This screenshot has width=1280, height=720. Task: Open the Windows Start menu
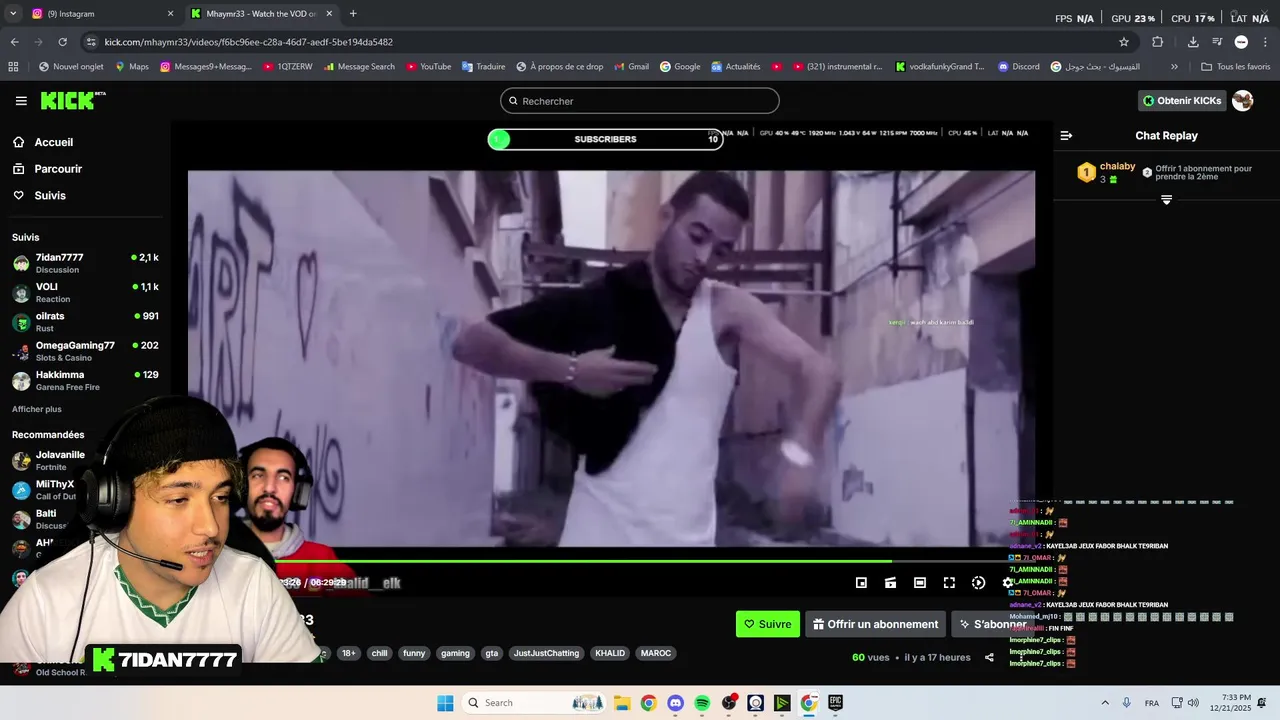pos(445,703)
